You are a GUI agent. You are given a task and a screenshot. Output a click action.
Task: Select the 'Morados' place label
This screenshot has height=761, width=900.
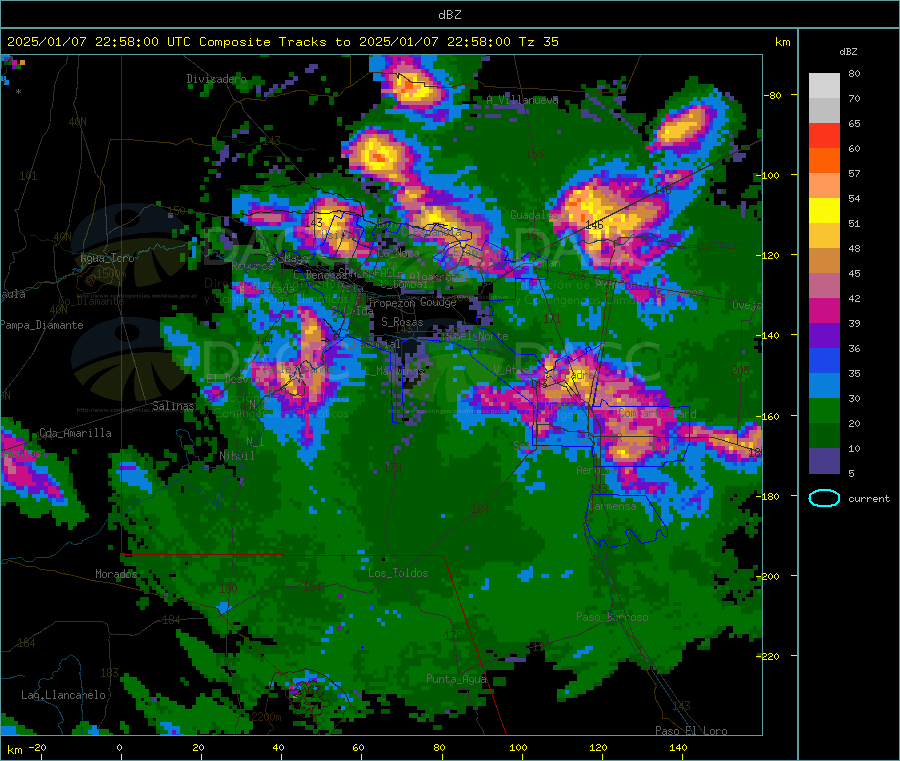(116, 574)
